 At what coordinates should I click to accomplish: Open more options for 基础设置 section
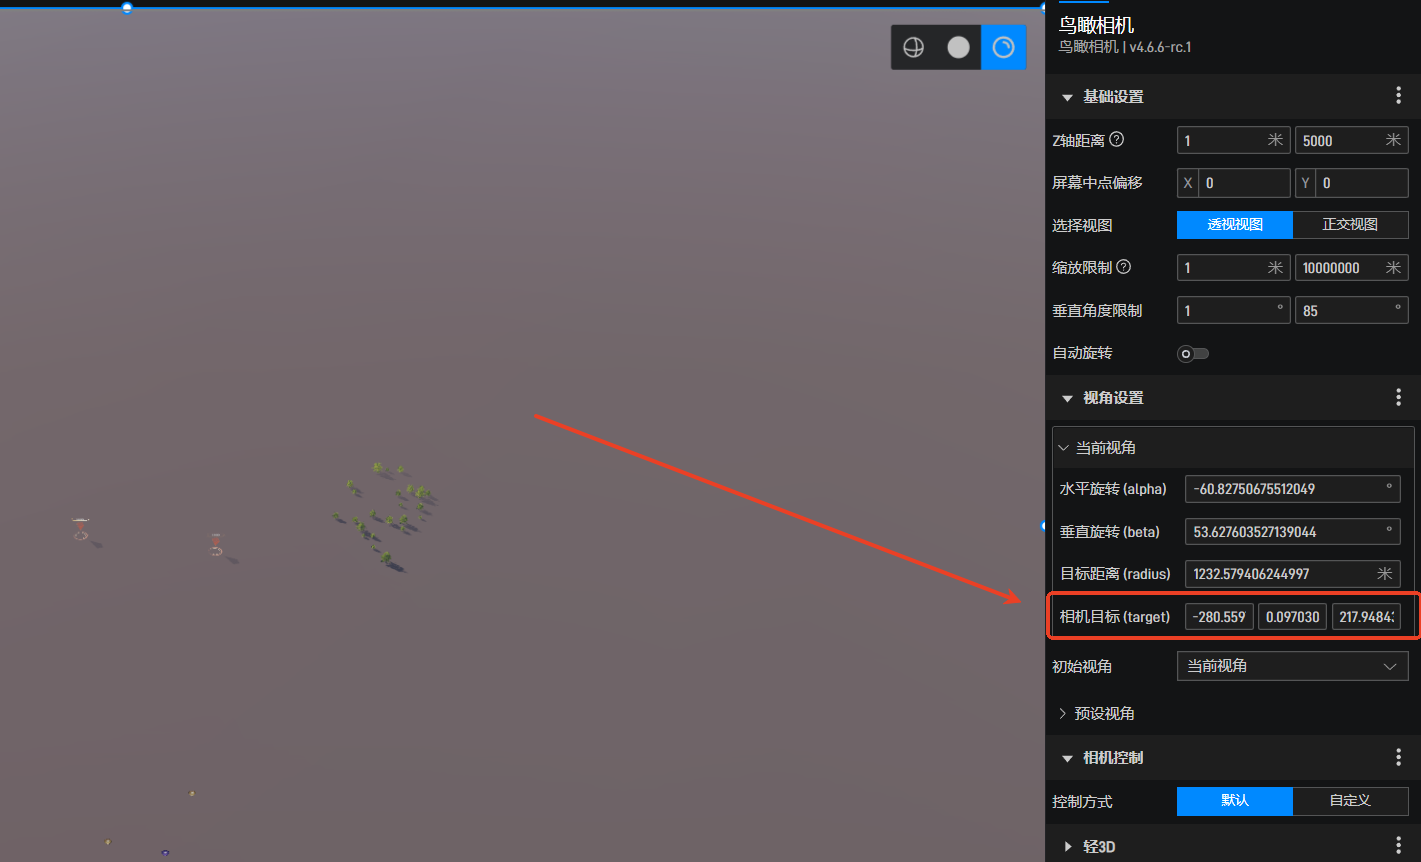pos(1398,96)
